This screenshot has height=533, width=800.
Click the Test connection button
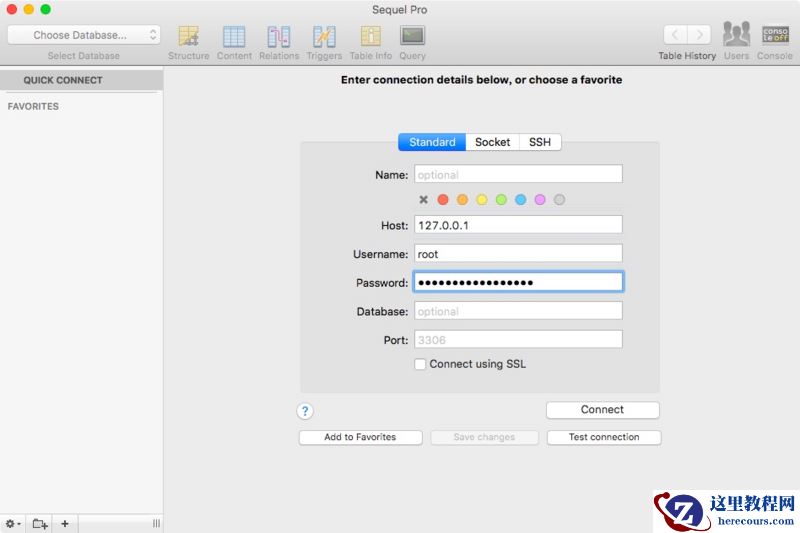[604, 437]
